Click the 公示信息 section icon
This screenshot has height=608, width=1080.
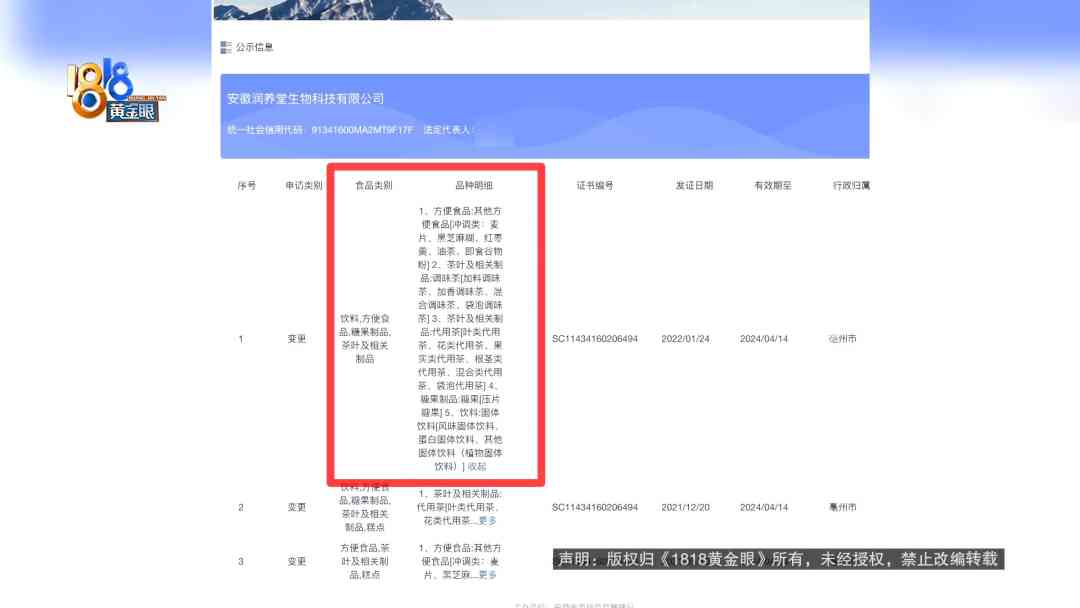pos(226,47)
